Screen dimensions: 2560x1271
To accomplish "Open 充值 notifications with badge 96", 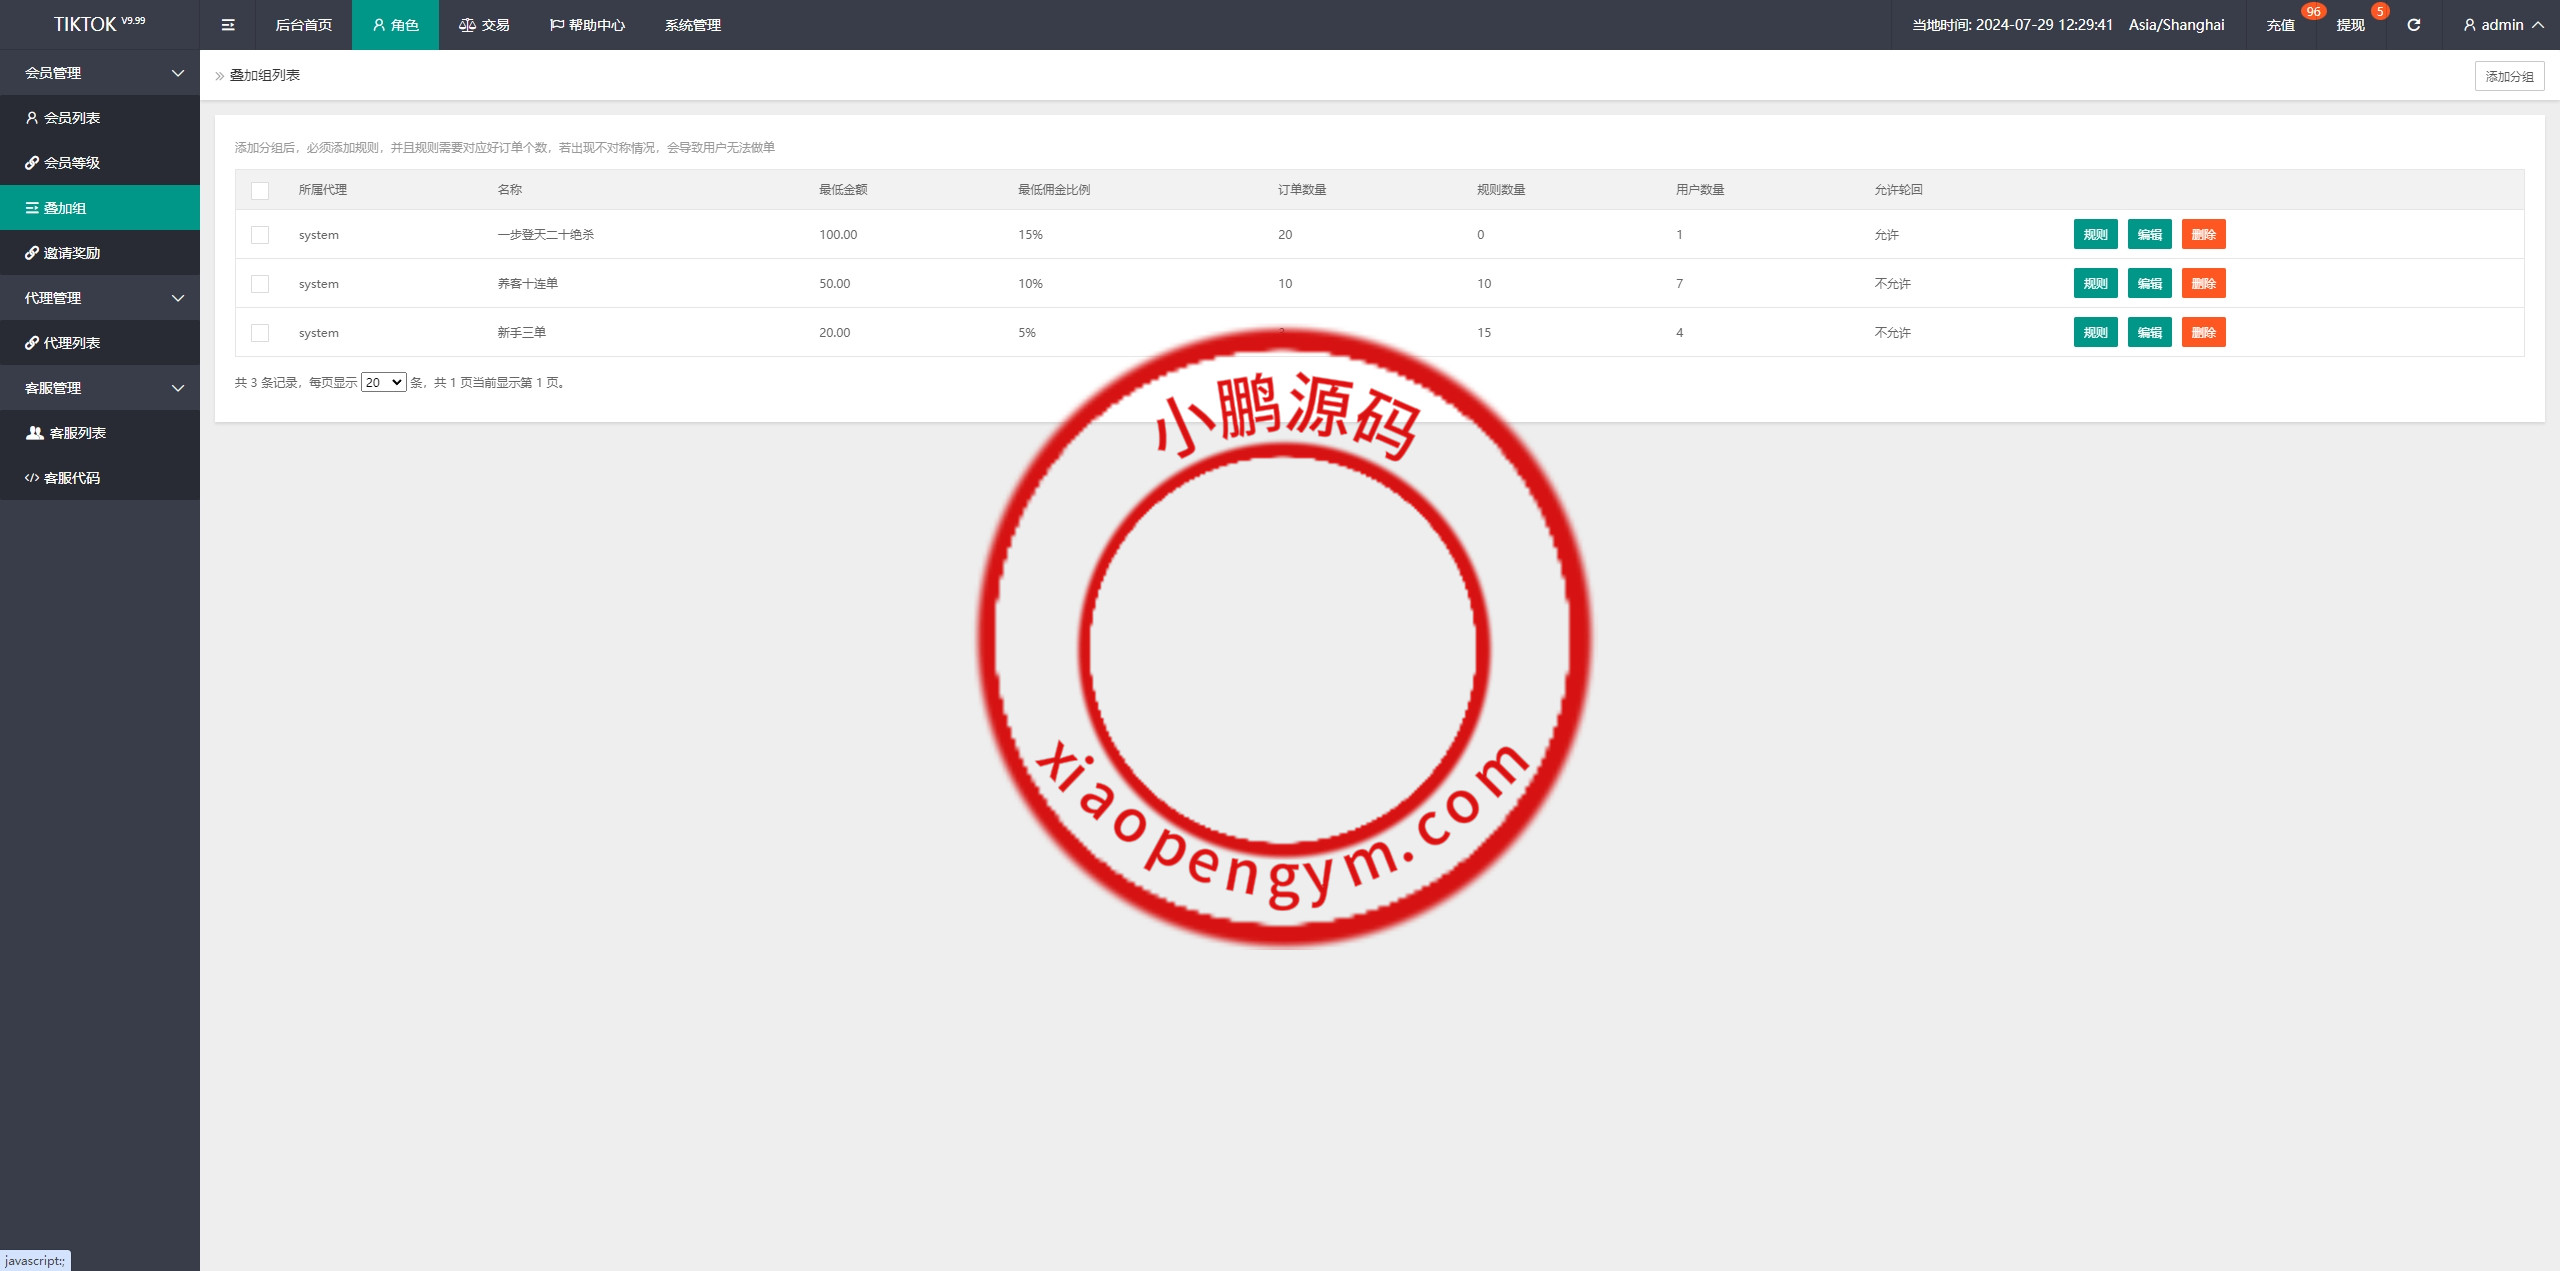I will 2280,25.
